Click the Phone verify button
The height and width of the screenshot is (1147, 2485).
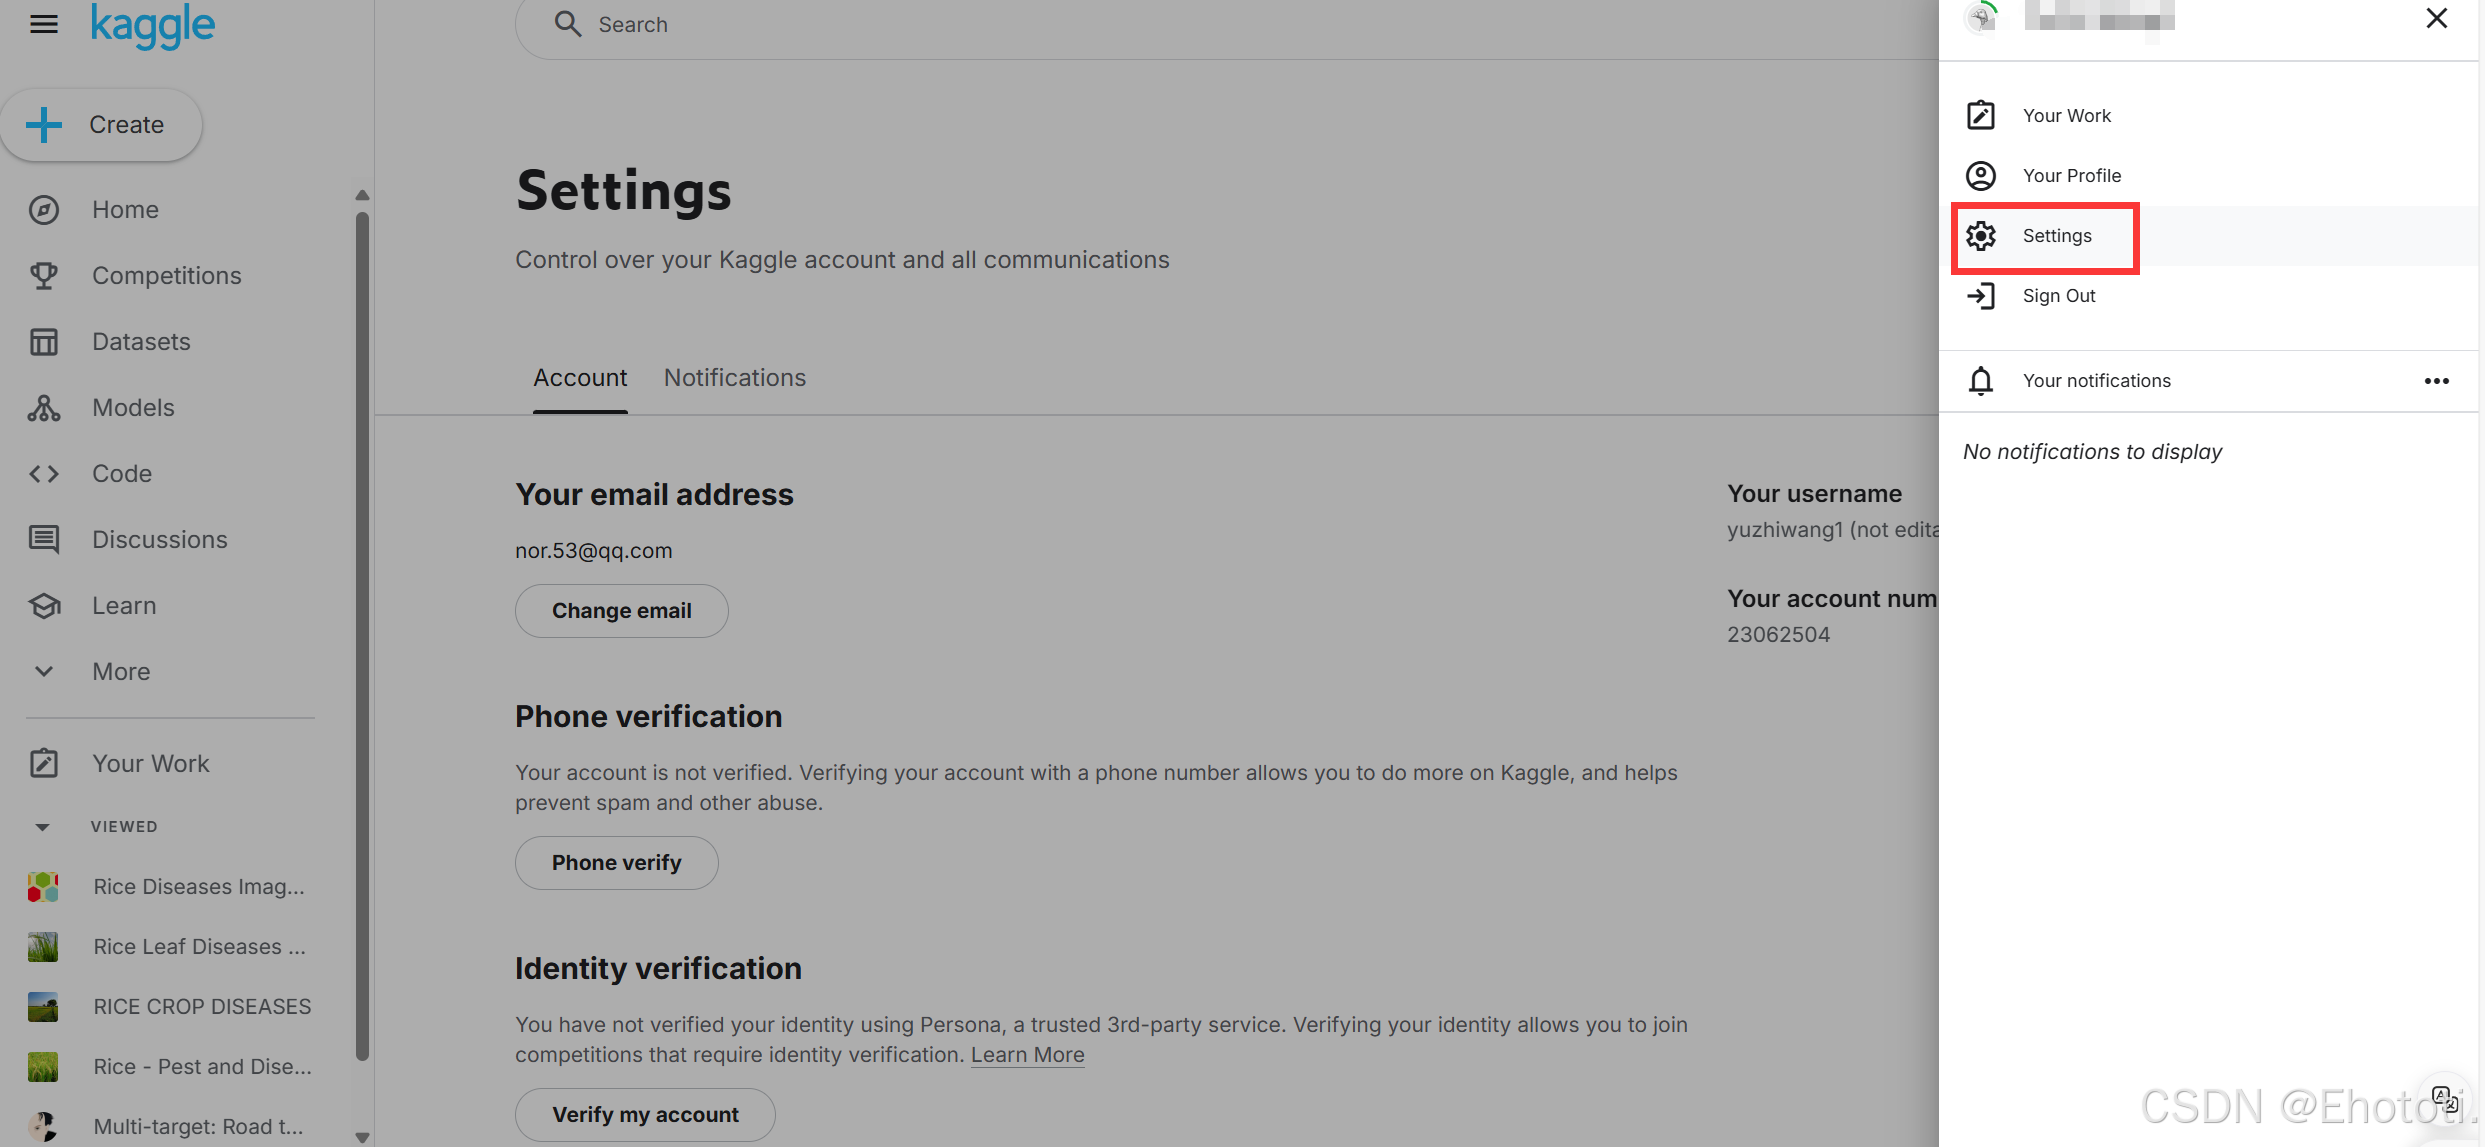(x=616, y=863)
